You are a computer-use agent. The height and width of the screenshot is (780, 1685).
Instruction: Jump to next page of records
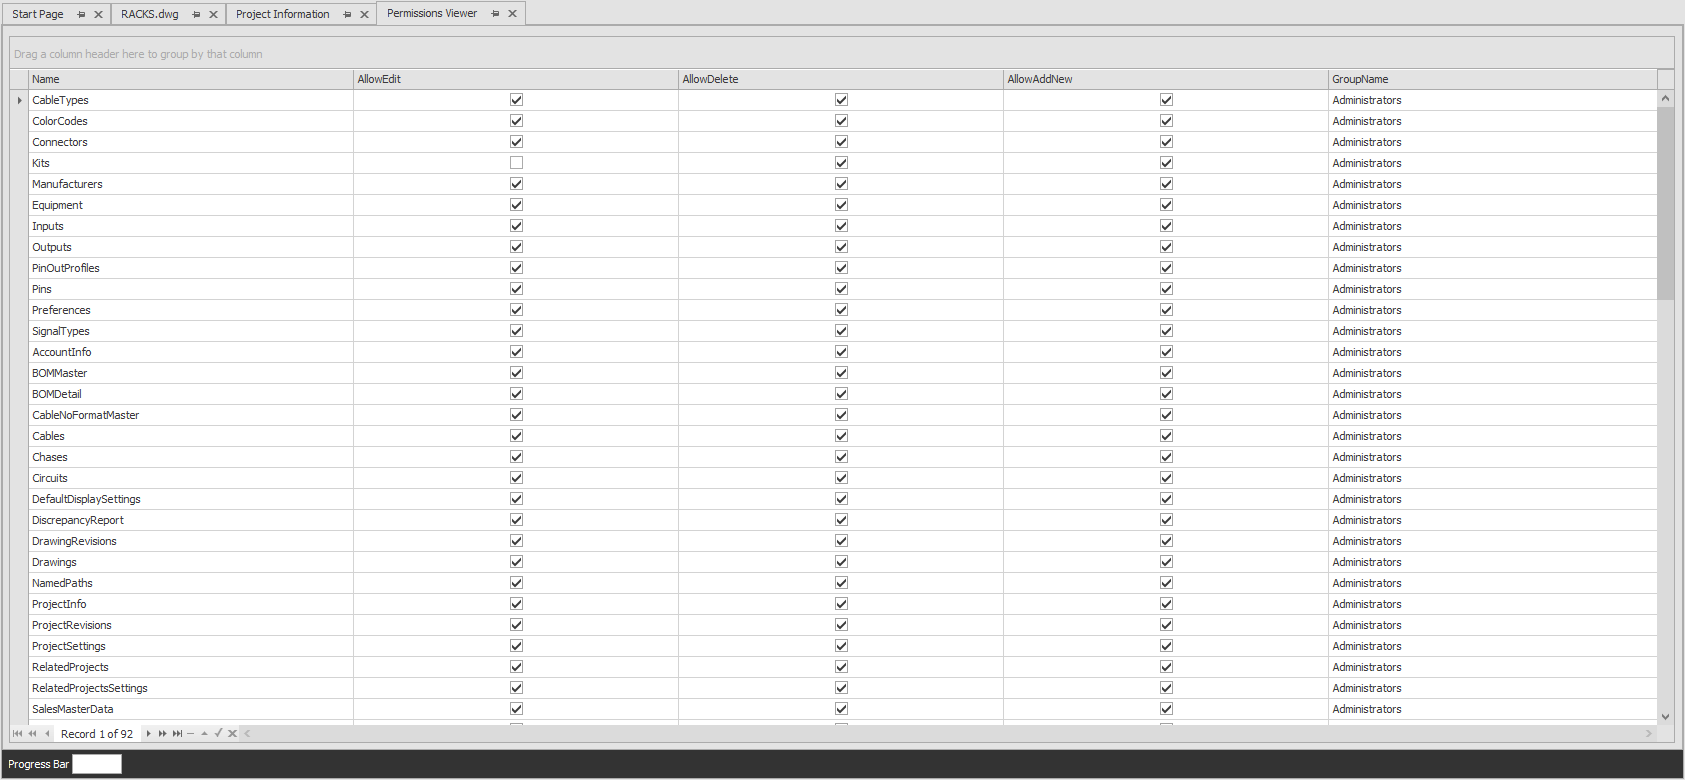point(163,734)
